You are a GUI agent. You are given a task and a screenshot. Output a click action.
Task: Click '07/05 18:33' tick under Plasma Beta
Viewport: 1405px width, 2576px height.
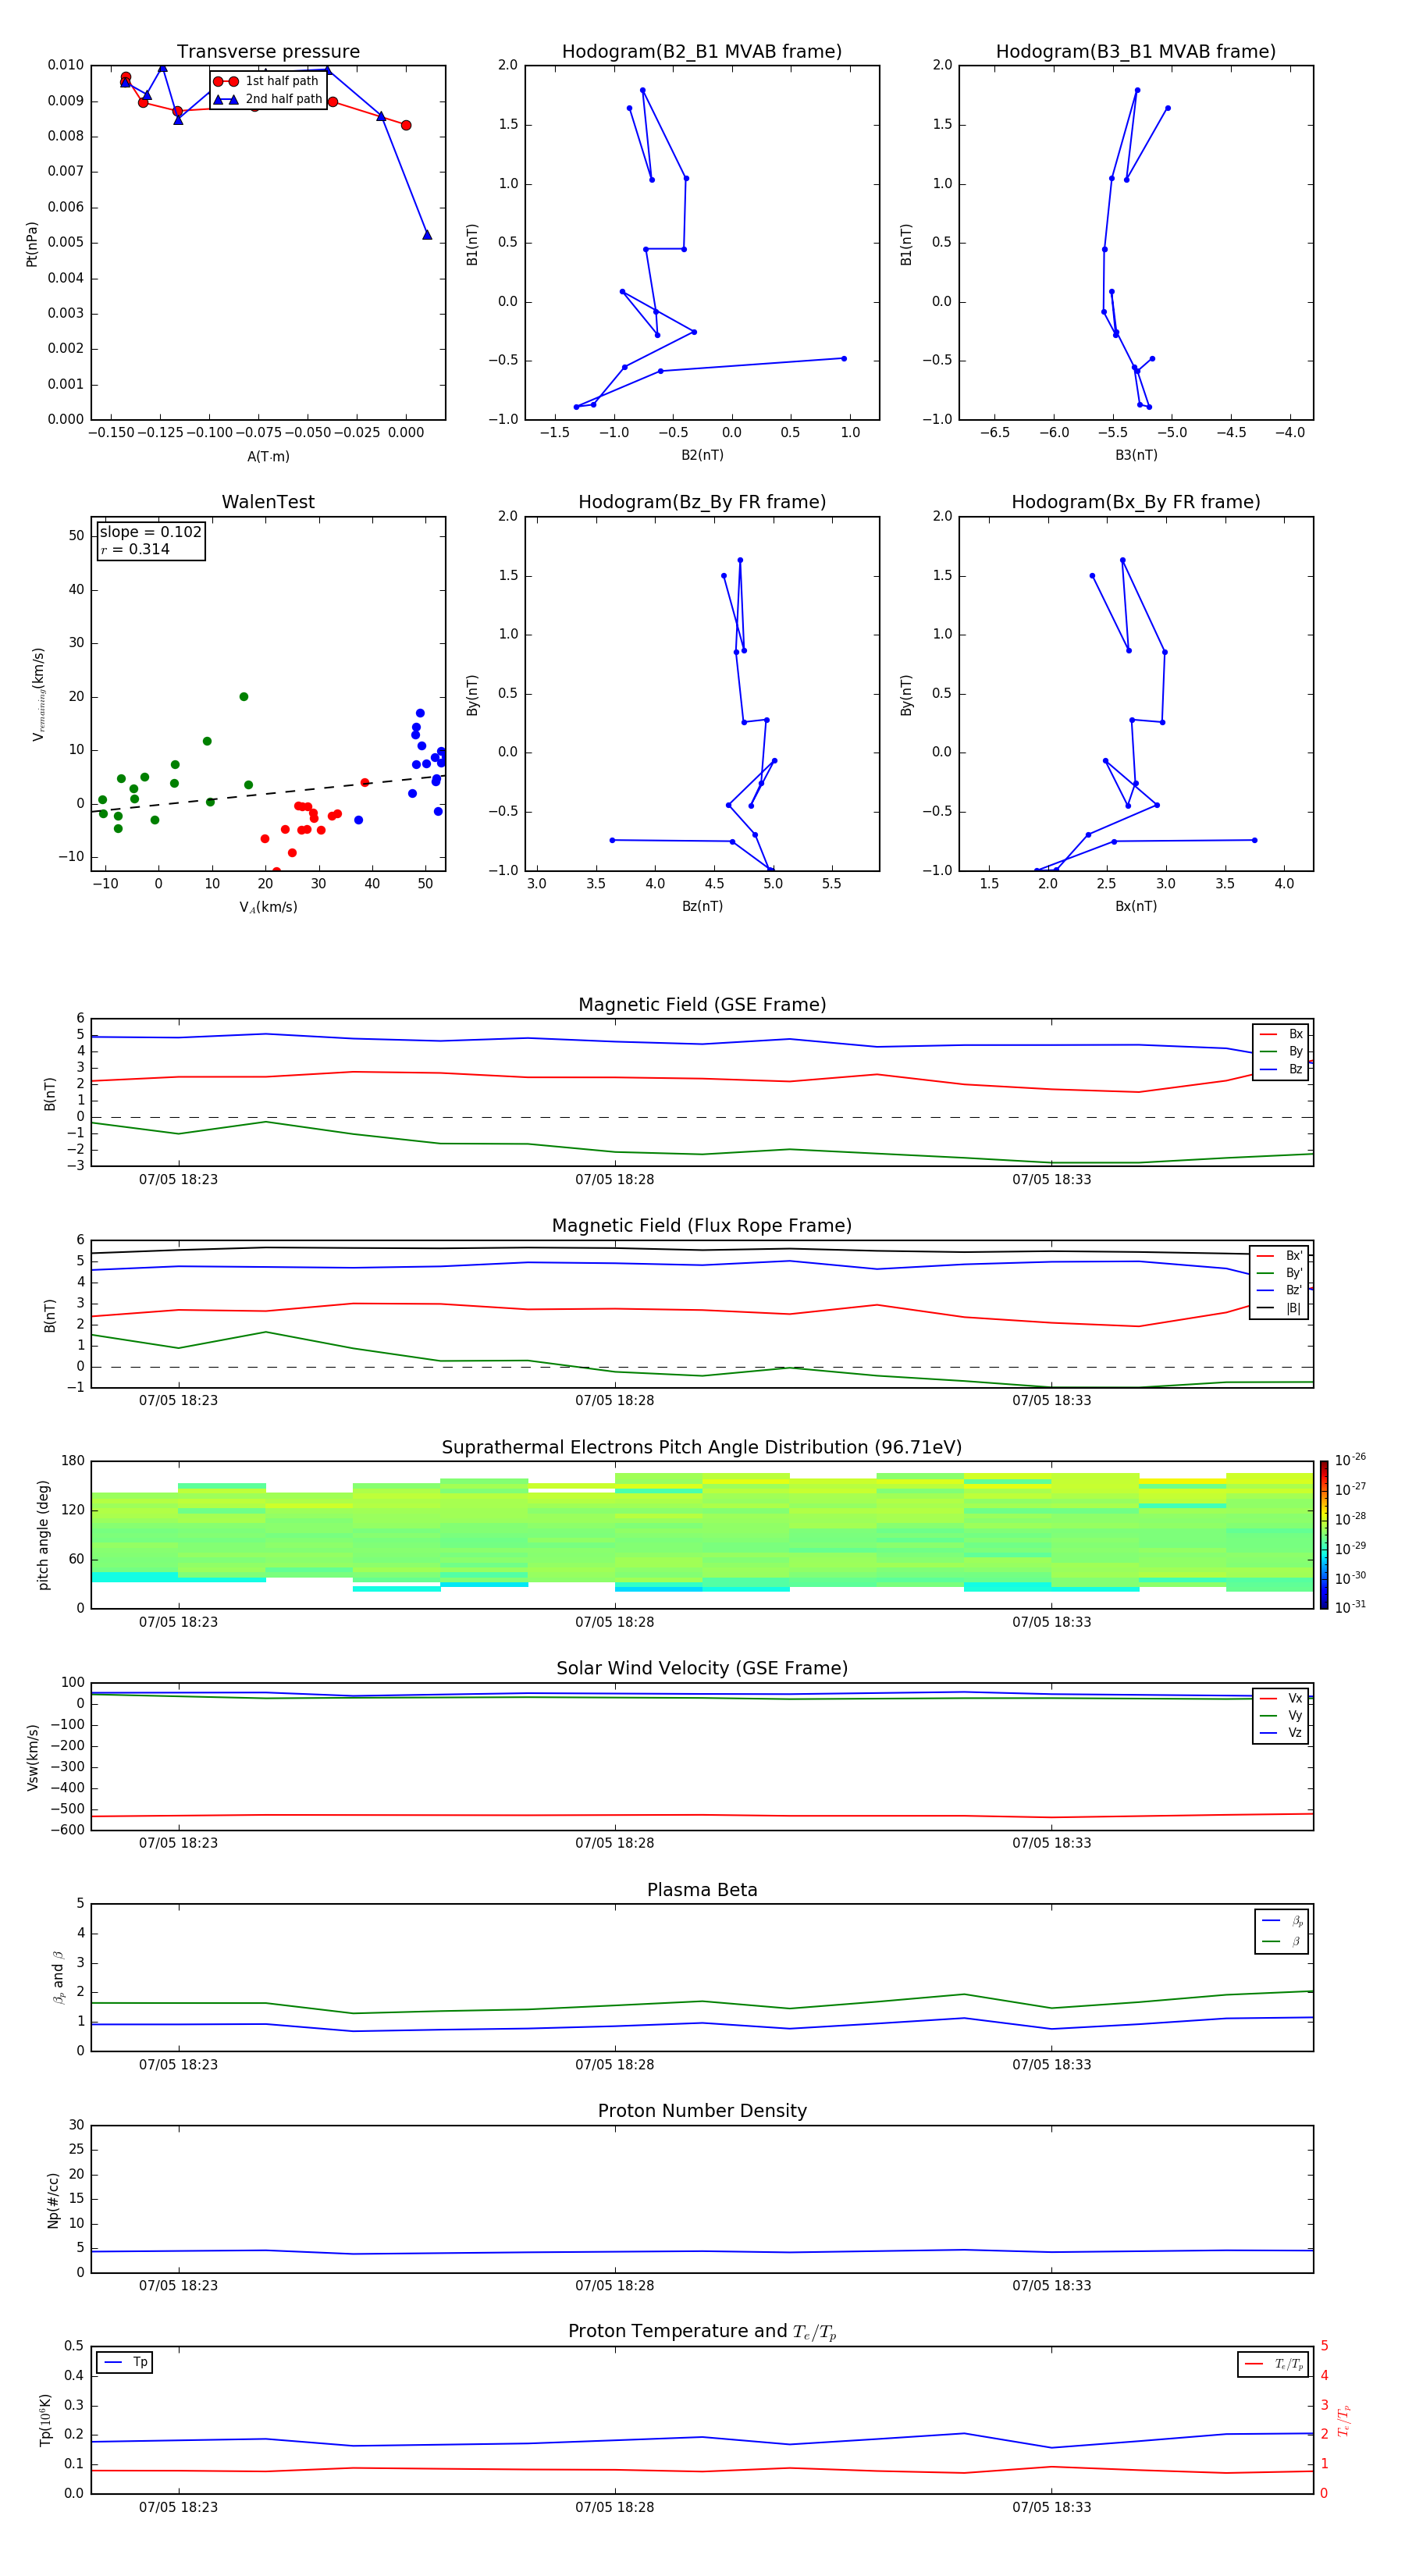coord(1051,2064)
